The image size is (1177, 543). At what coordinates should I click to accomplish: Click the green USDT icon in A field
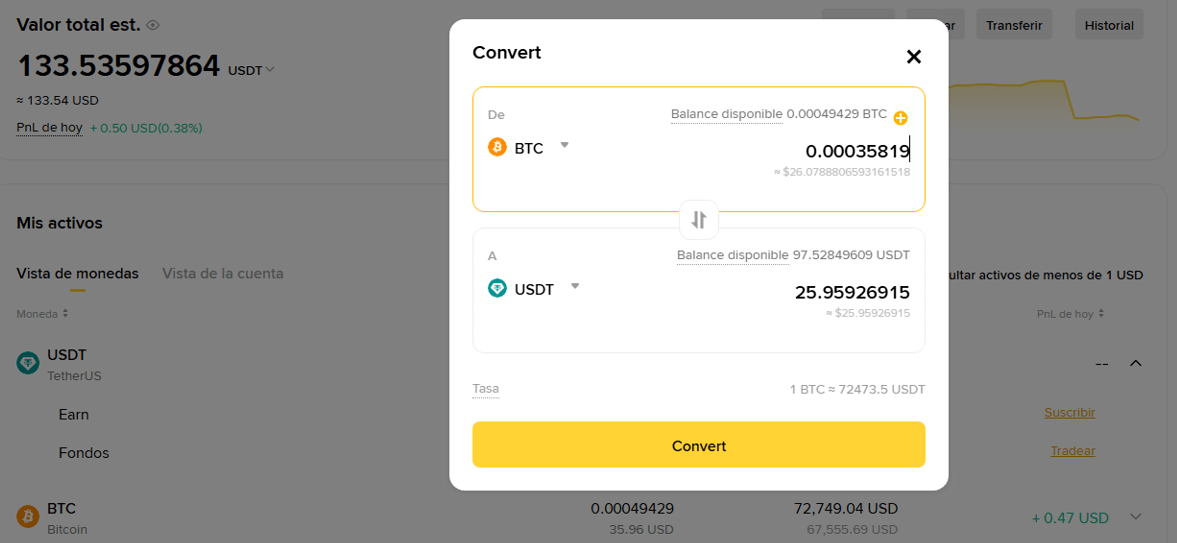click(x=497, y=289)
